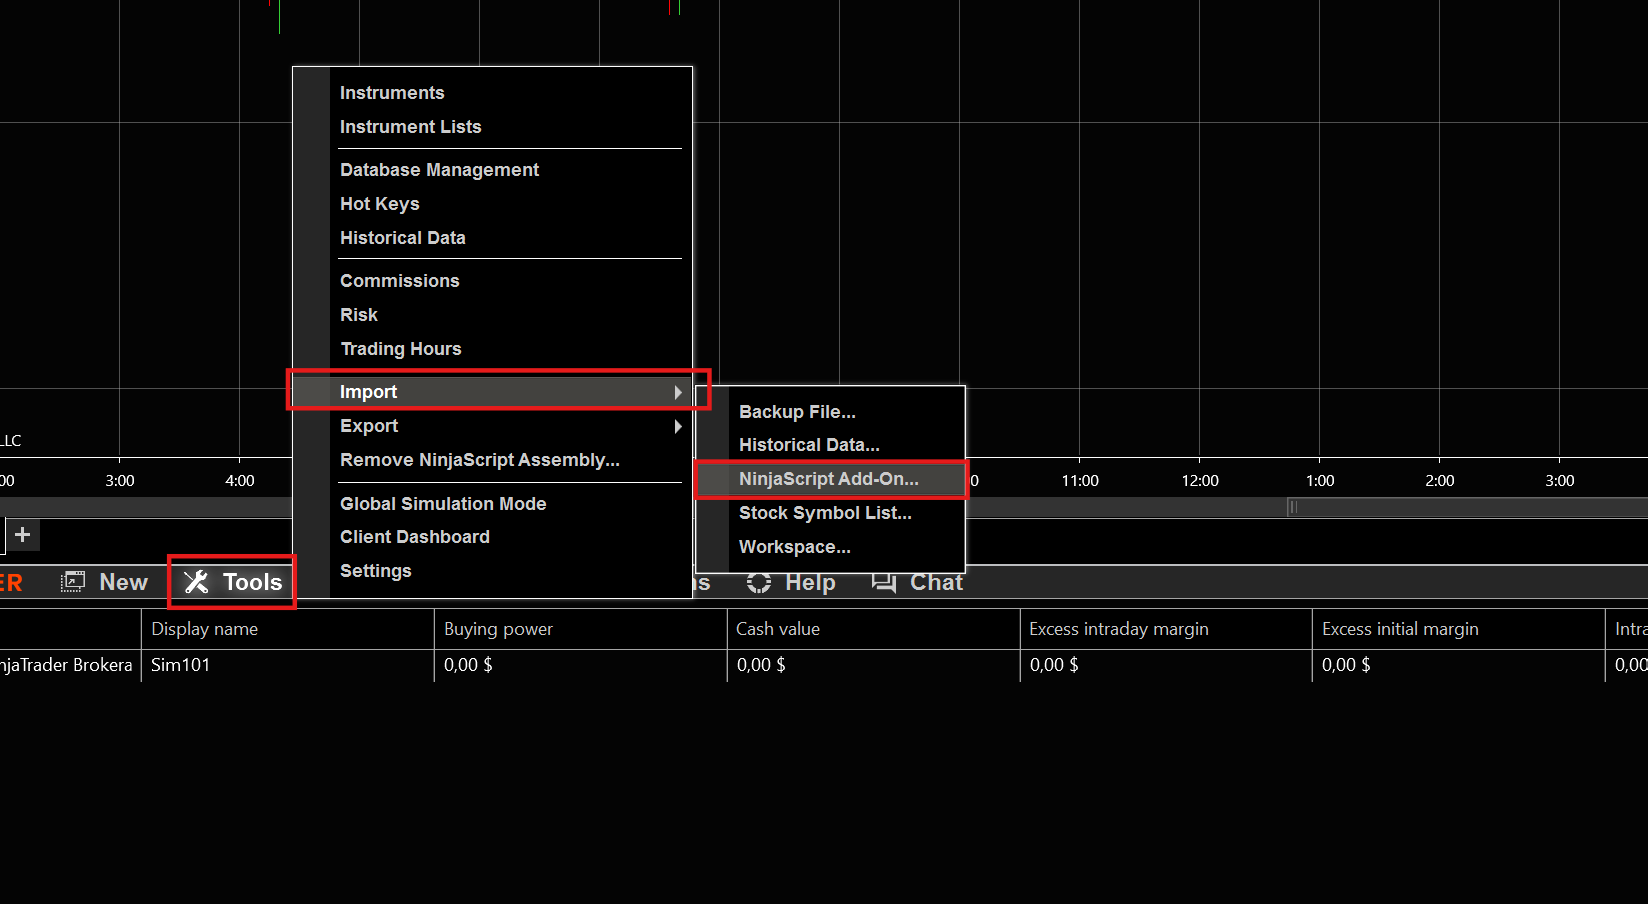Open the Settings entry

375,570
